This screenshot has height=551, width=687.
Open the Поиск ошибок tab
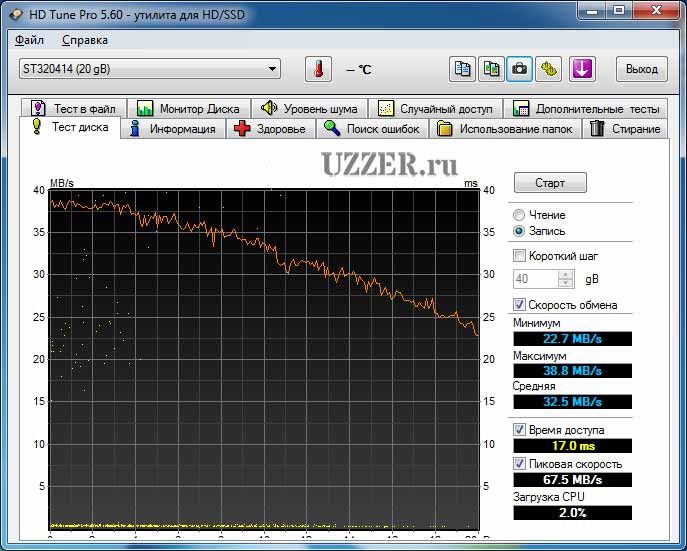click(375, 129)
